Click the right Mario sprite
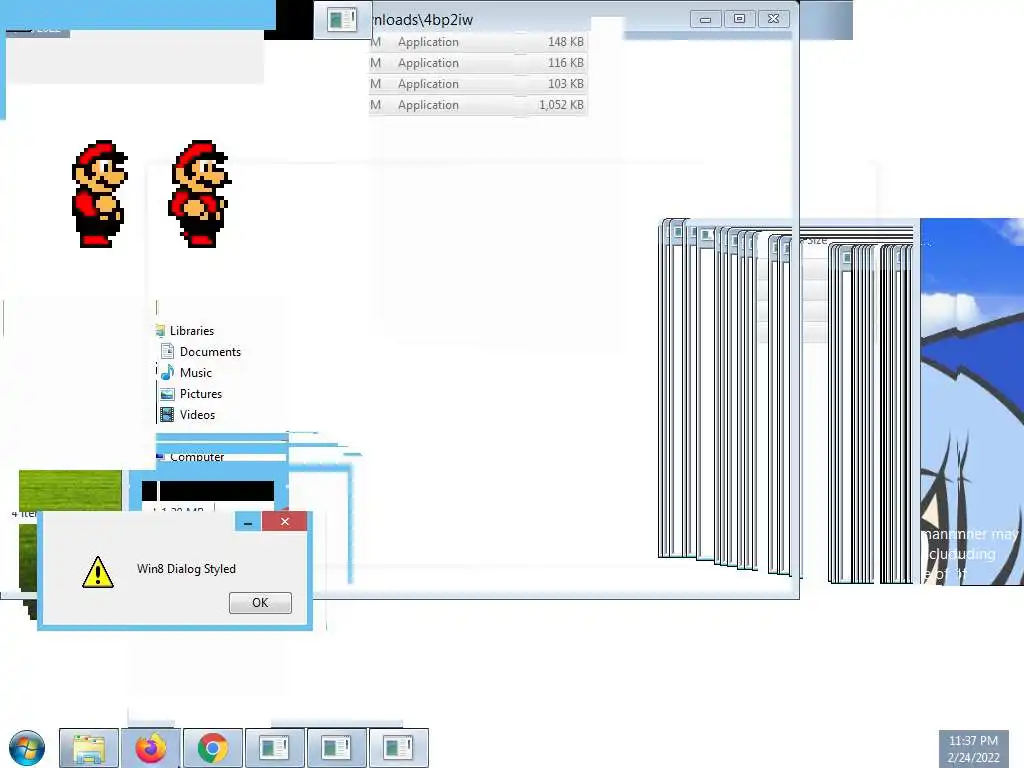The image size is (1024, 768). [x=200, y=194]
